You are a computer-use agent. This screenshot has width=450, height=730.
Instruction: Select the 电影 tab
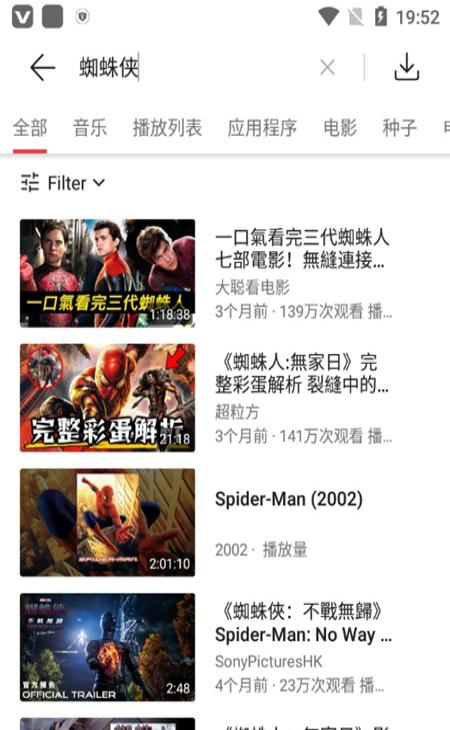(340, 128)
